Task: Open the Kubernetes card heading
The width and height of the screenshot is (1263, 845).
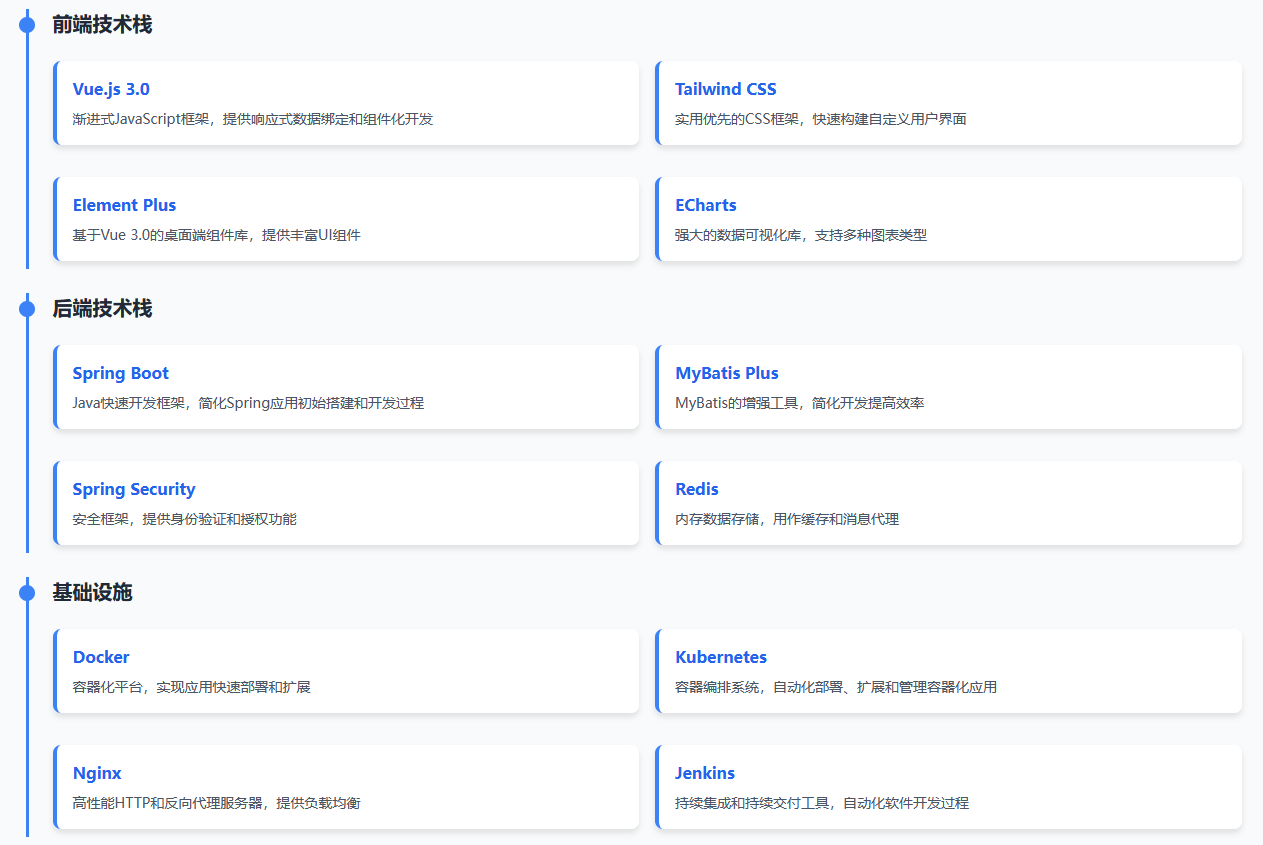Action: click(x=721, y=657)
